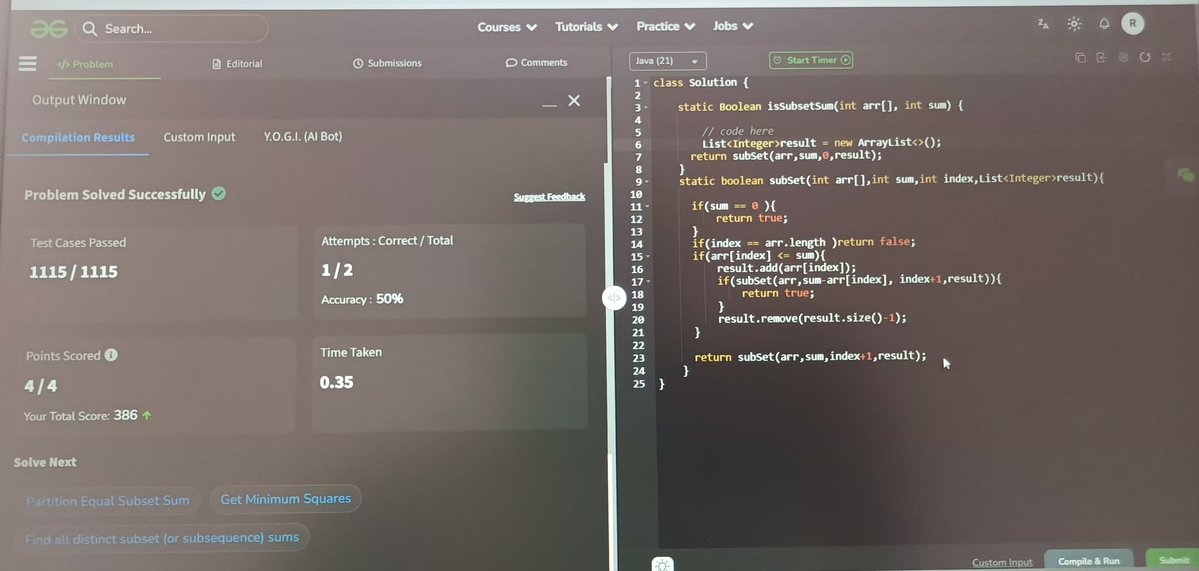
Task: Click code line 'class Solution {'
Action: click(x=700, y=83)
